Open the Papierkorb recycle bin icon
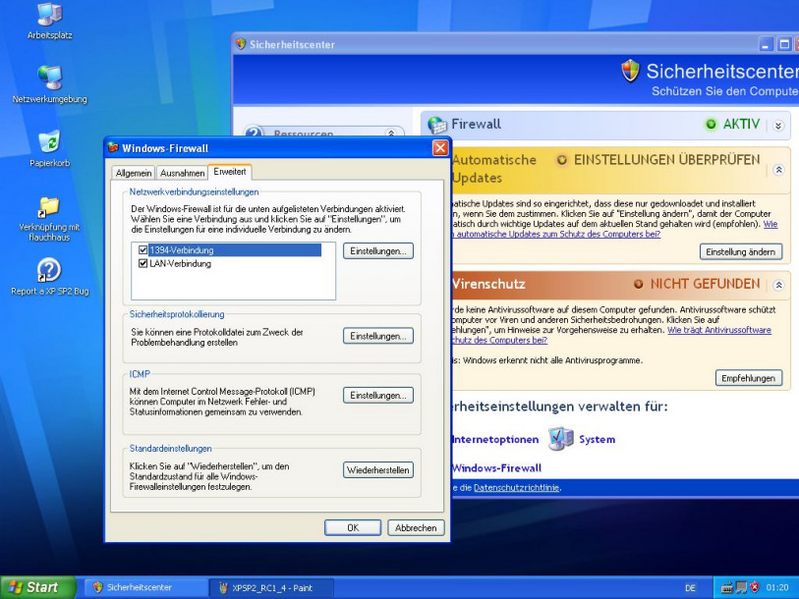 coord(49,142)
